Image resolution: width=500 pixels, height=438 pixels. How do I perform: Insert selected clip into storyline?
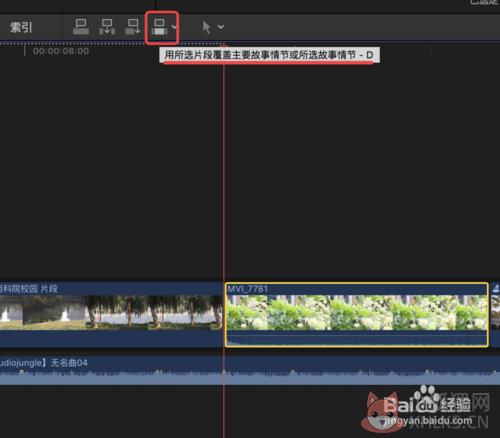[x=107, y=27]
